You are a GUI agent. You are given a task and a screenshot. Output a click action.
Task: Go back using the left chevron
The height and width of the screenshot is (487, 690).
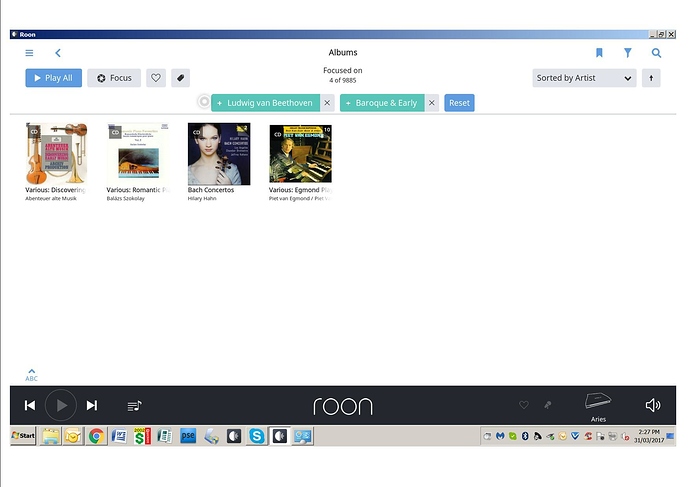pyautogui.click(x=58, y=53)
